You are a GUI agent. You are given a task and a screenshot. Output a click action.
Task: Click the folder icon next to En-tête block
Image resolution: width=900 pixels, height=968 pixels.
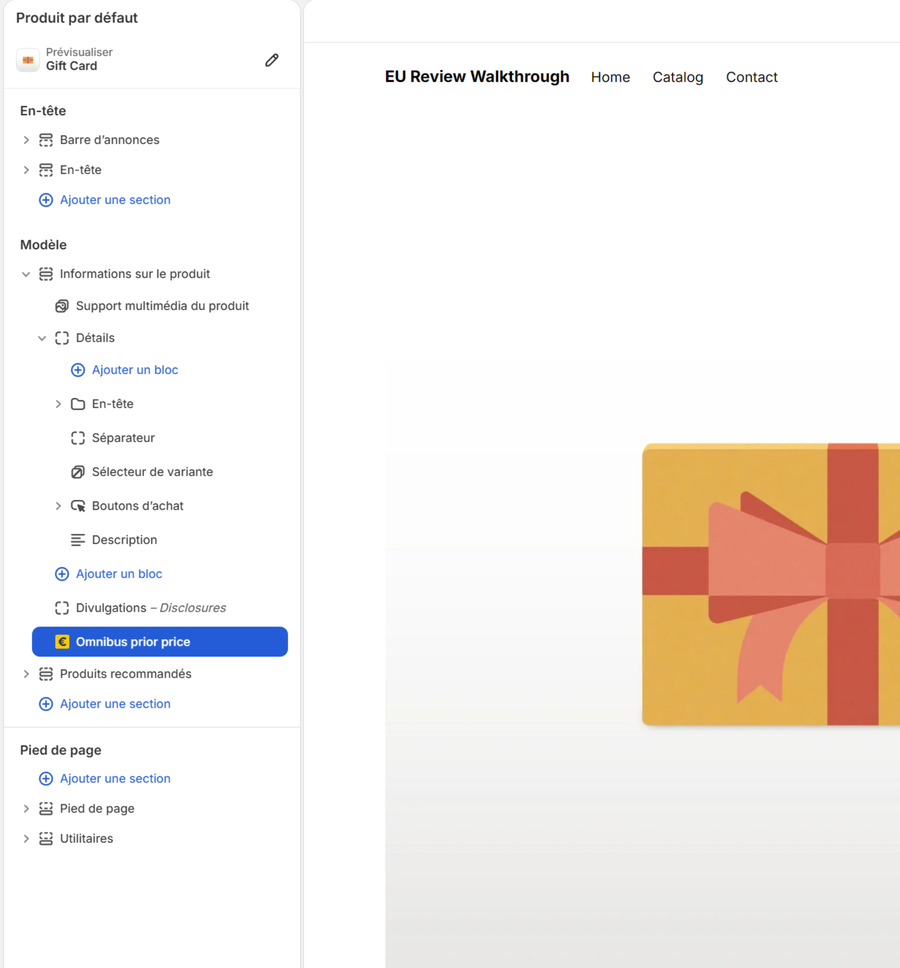pyautogui.click(x=78, y=404)
